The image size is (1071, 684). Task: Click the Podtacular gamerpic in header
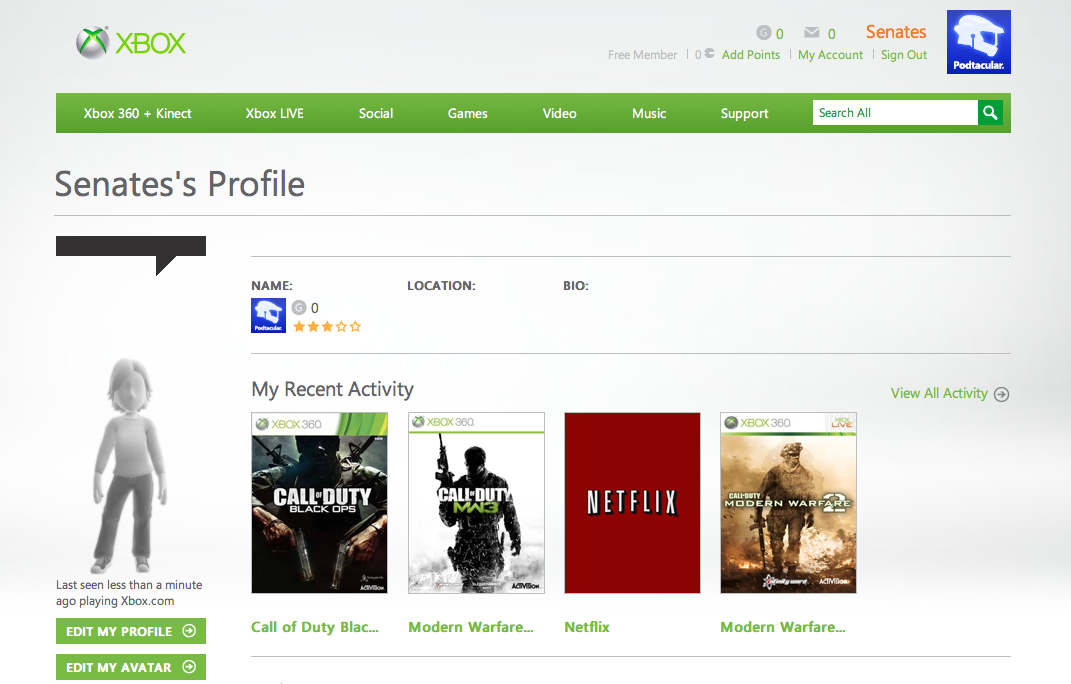978,42
